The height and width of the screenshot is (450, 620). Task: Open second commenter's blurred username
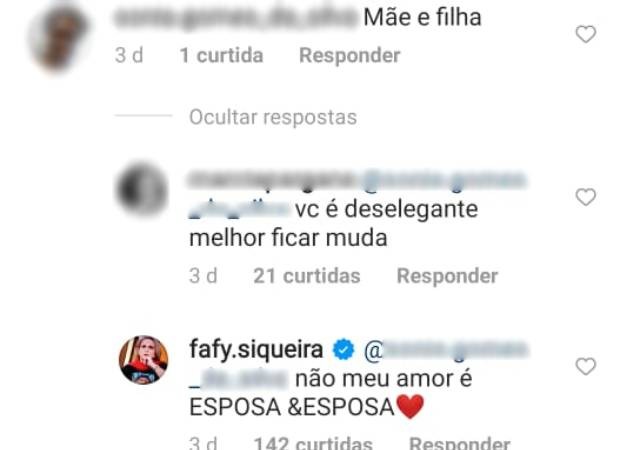point(272,180)
